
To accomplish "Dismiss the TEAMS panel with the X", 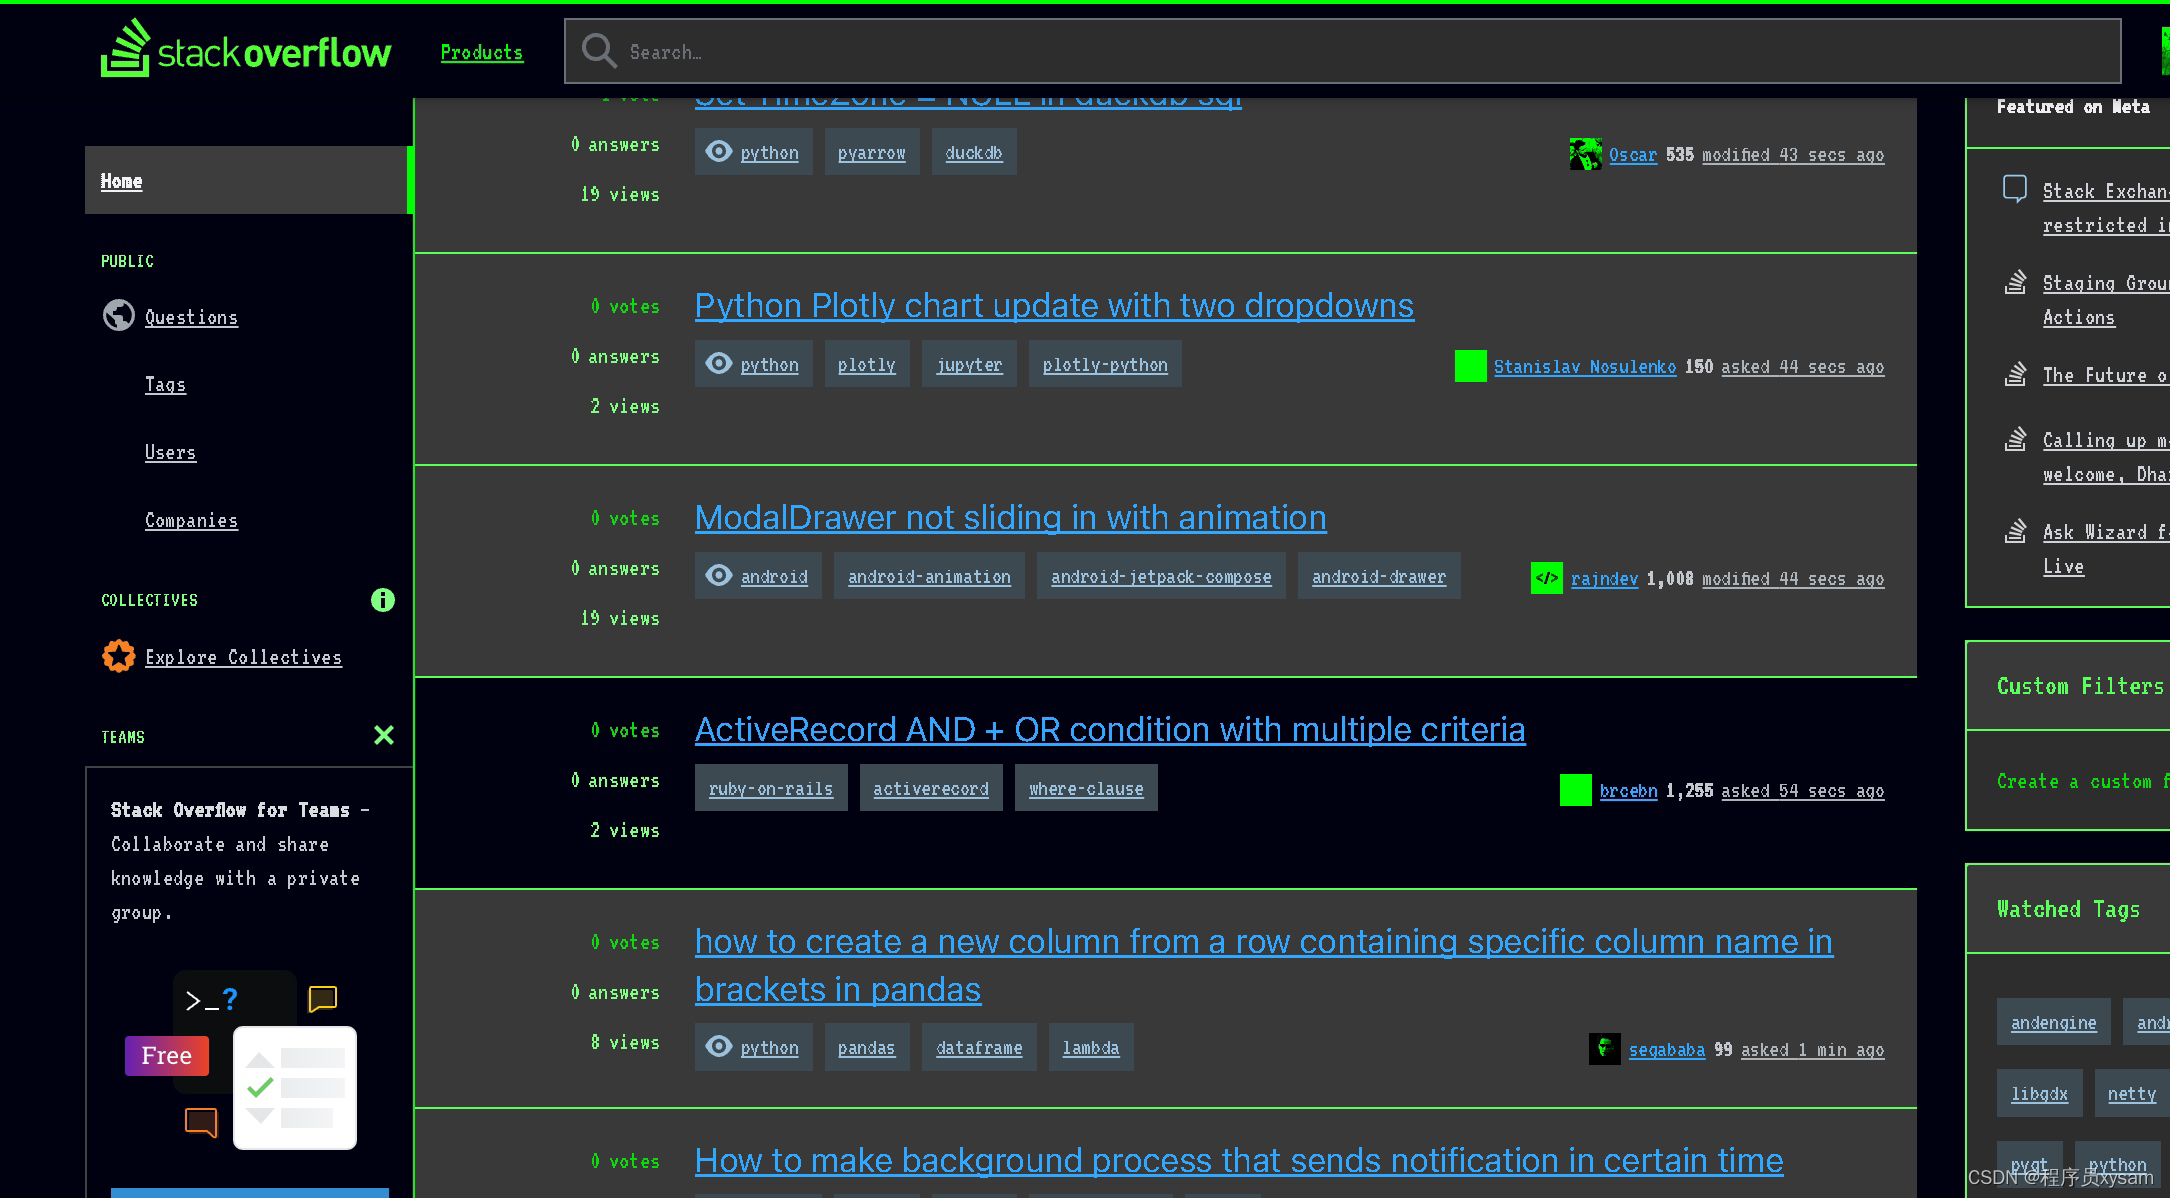I will [383, 735].
